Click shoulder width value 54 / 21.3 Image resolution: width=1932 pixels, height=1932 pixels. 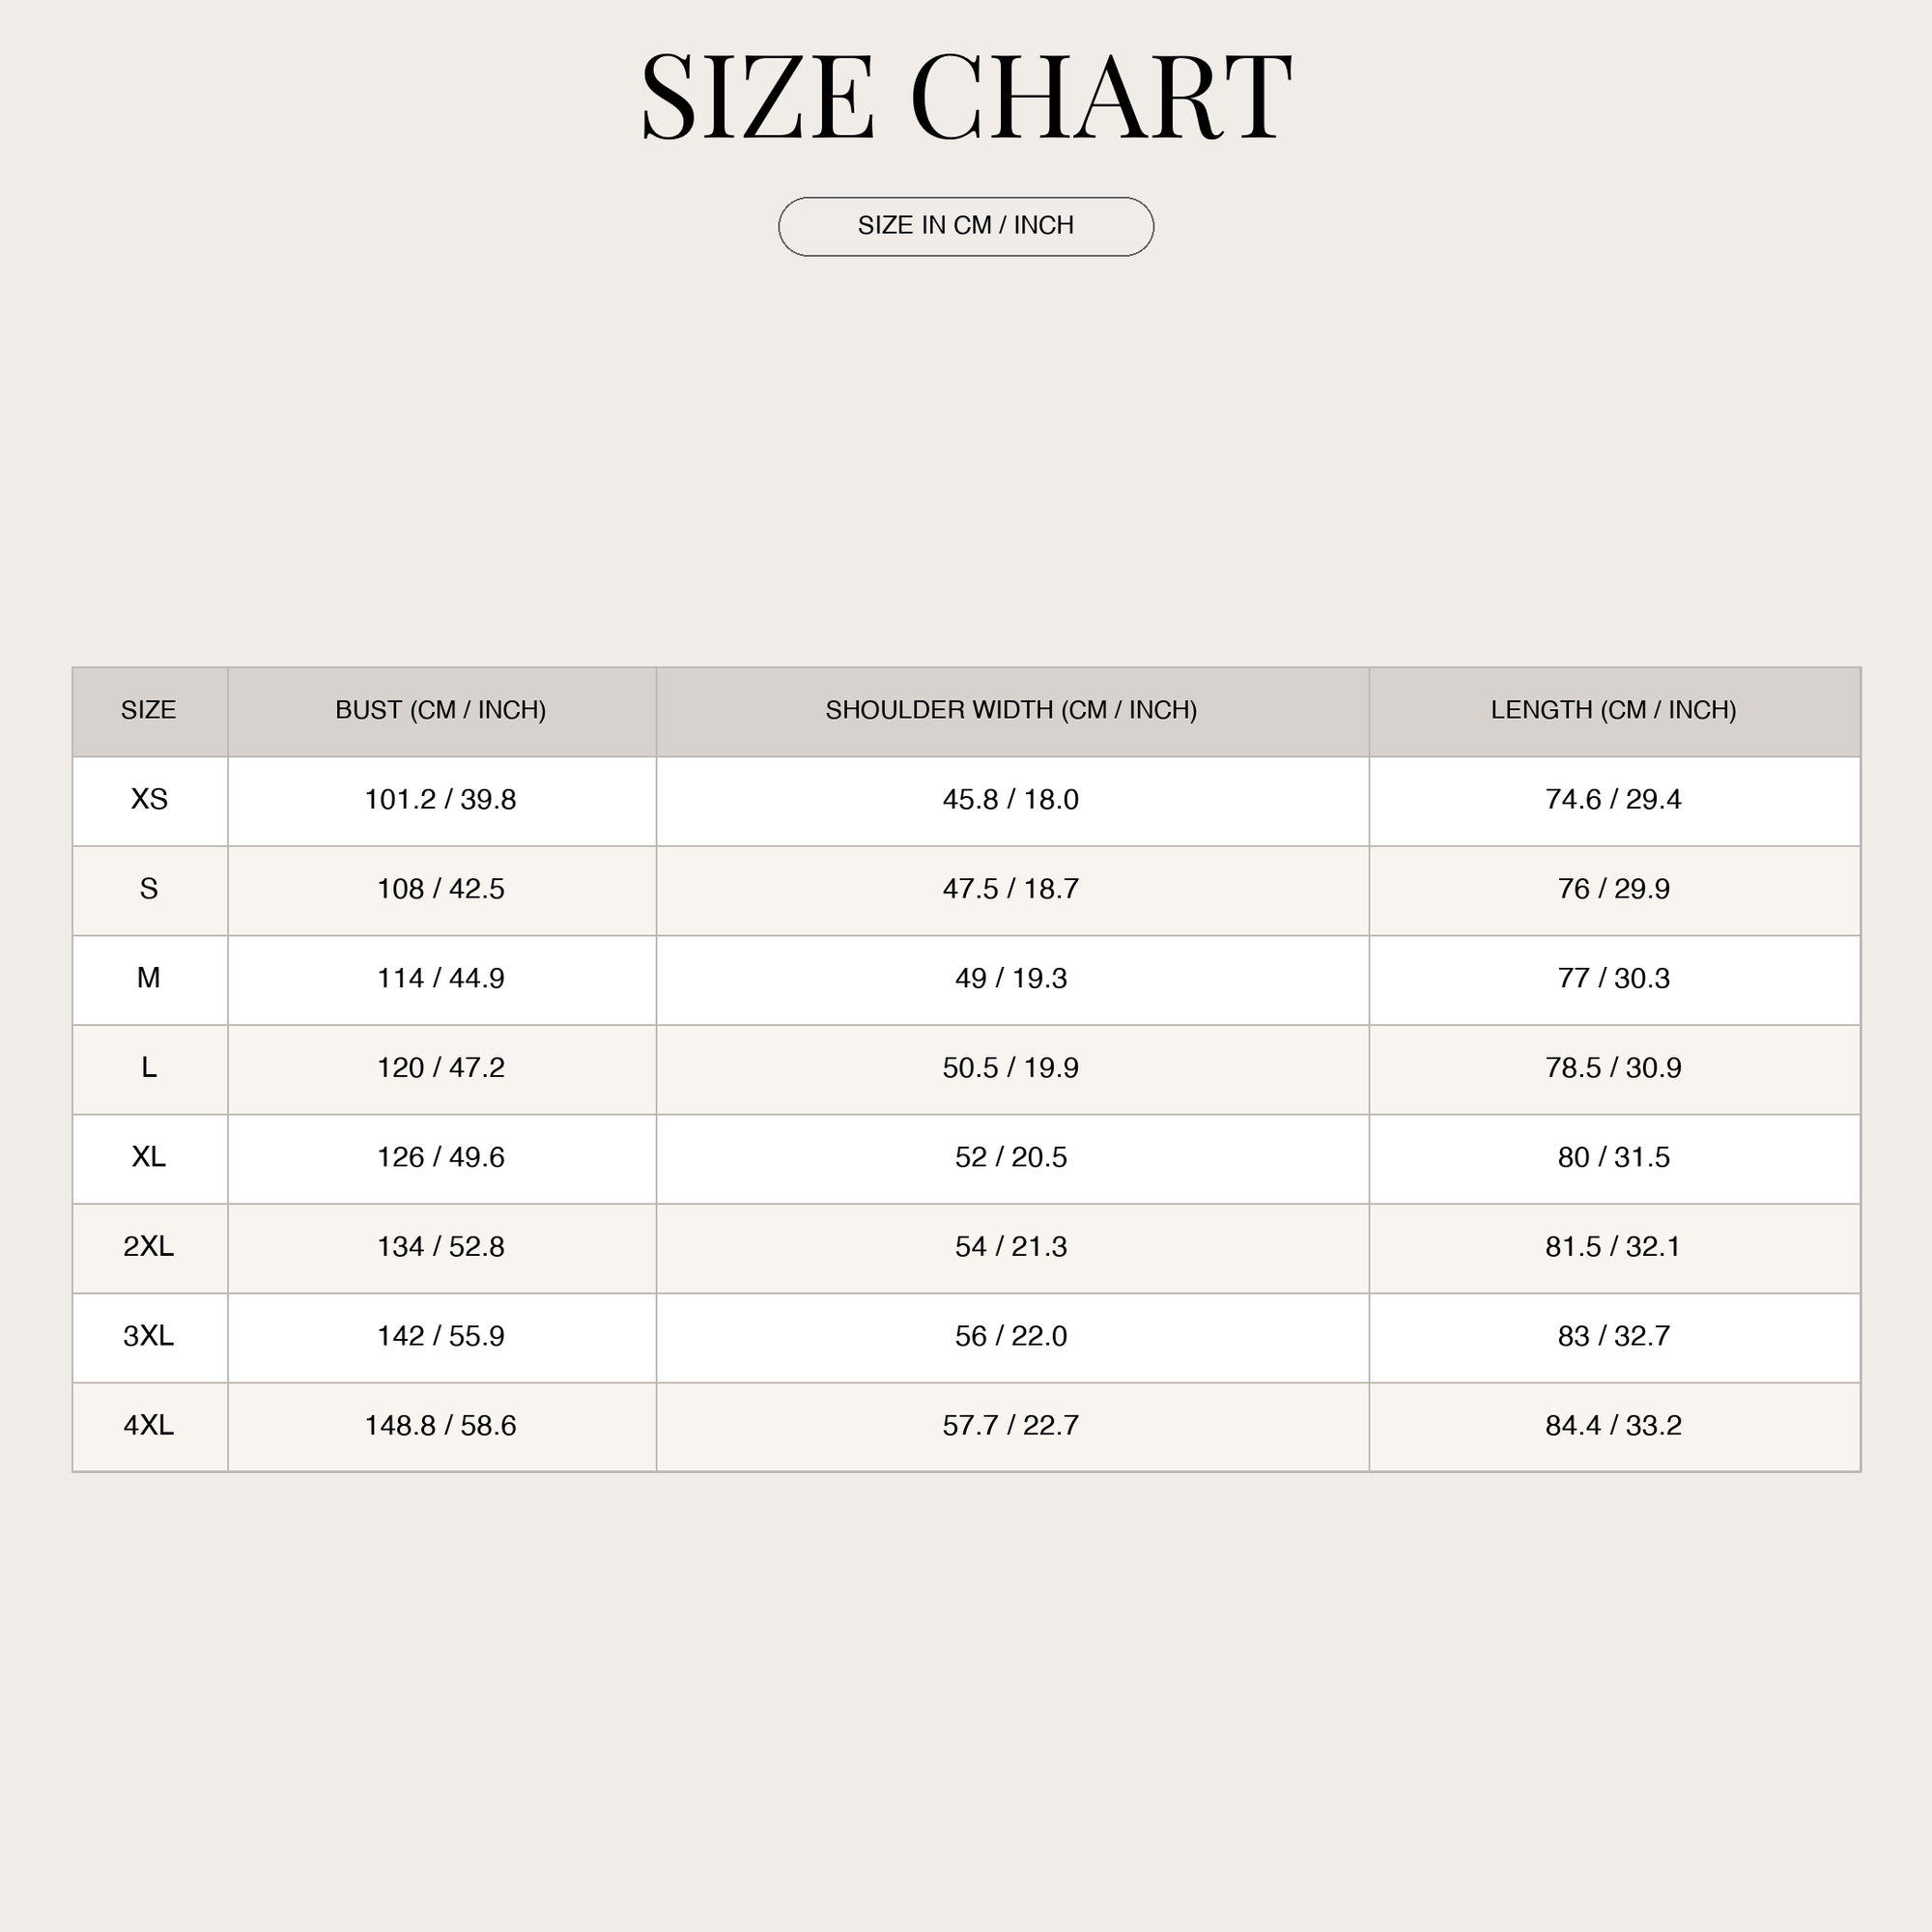tap(1012, 1247)
